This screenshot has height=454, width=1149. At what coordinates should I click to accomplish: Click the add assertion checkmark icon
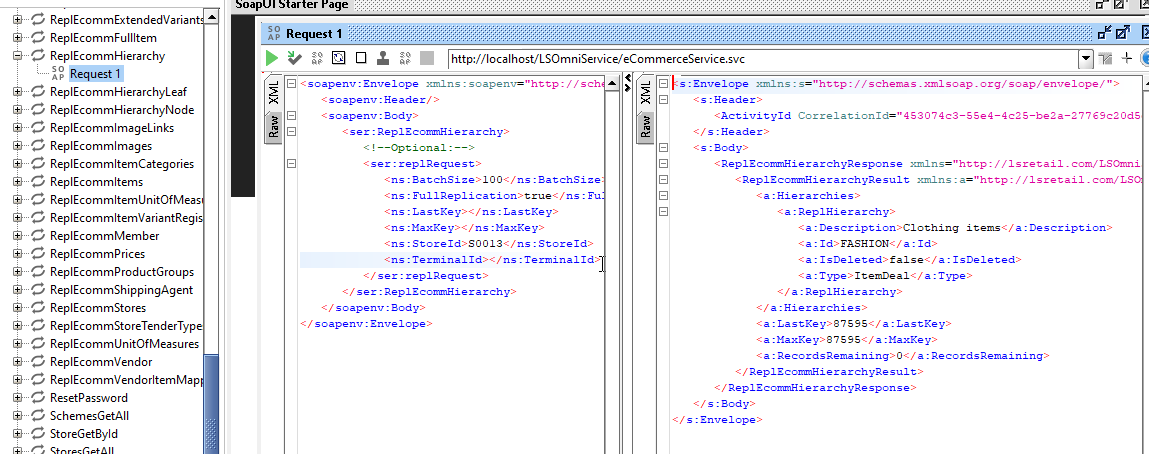[x=294, y=59]
